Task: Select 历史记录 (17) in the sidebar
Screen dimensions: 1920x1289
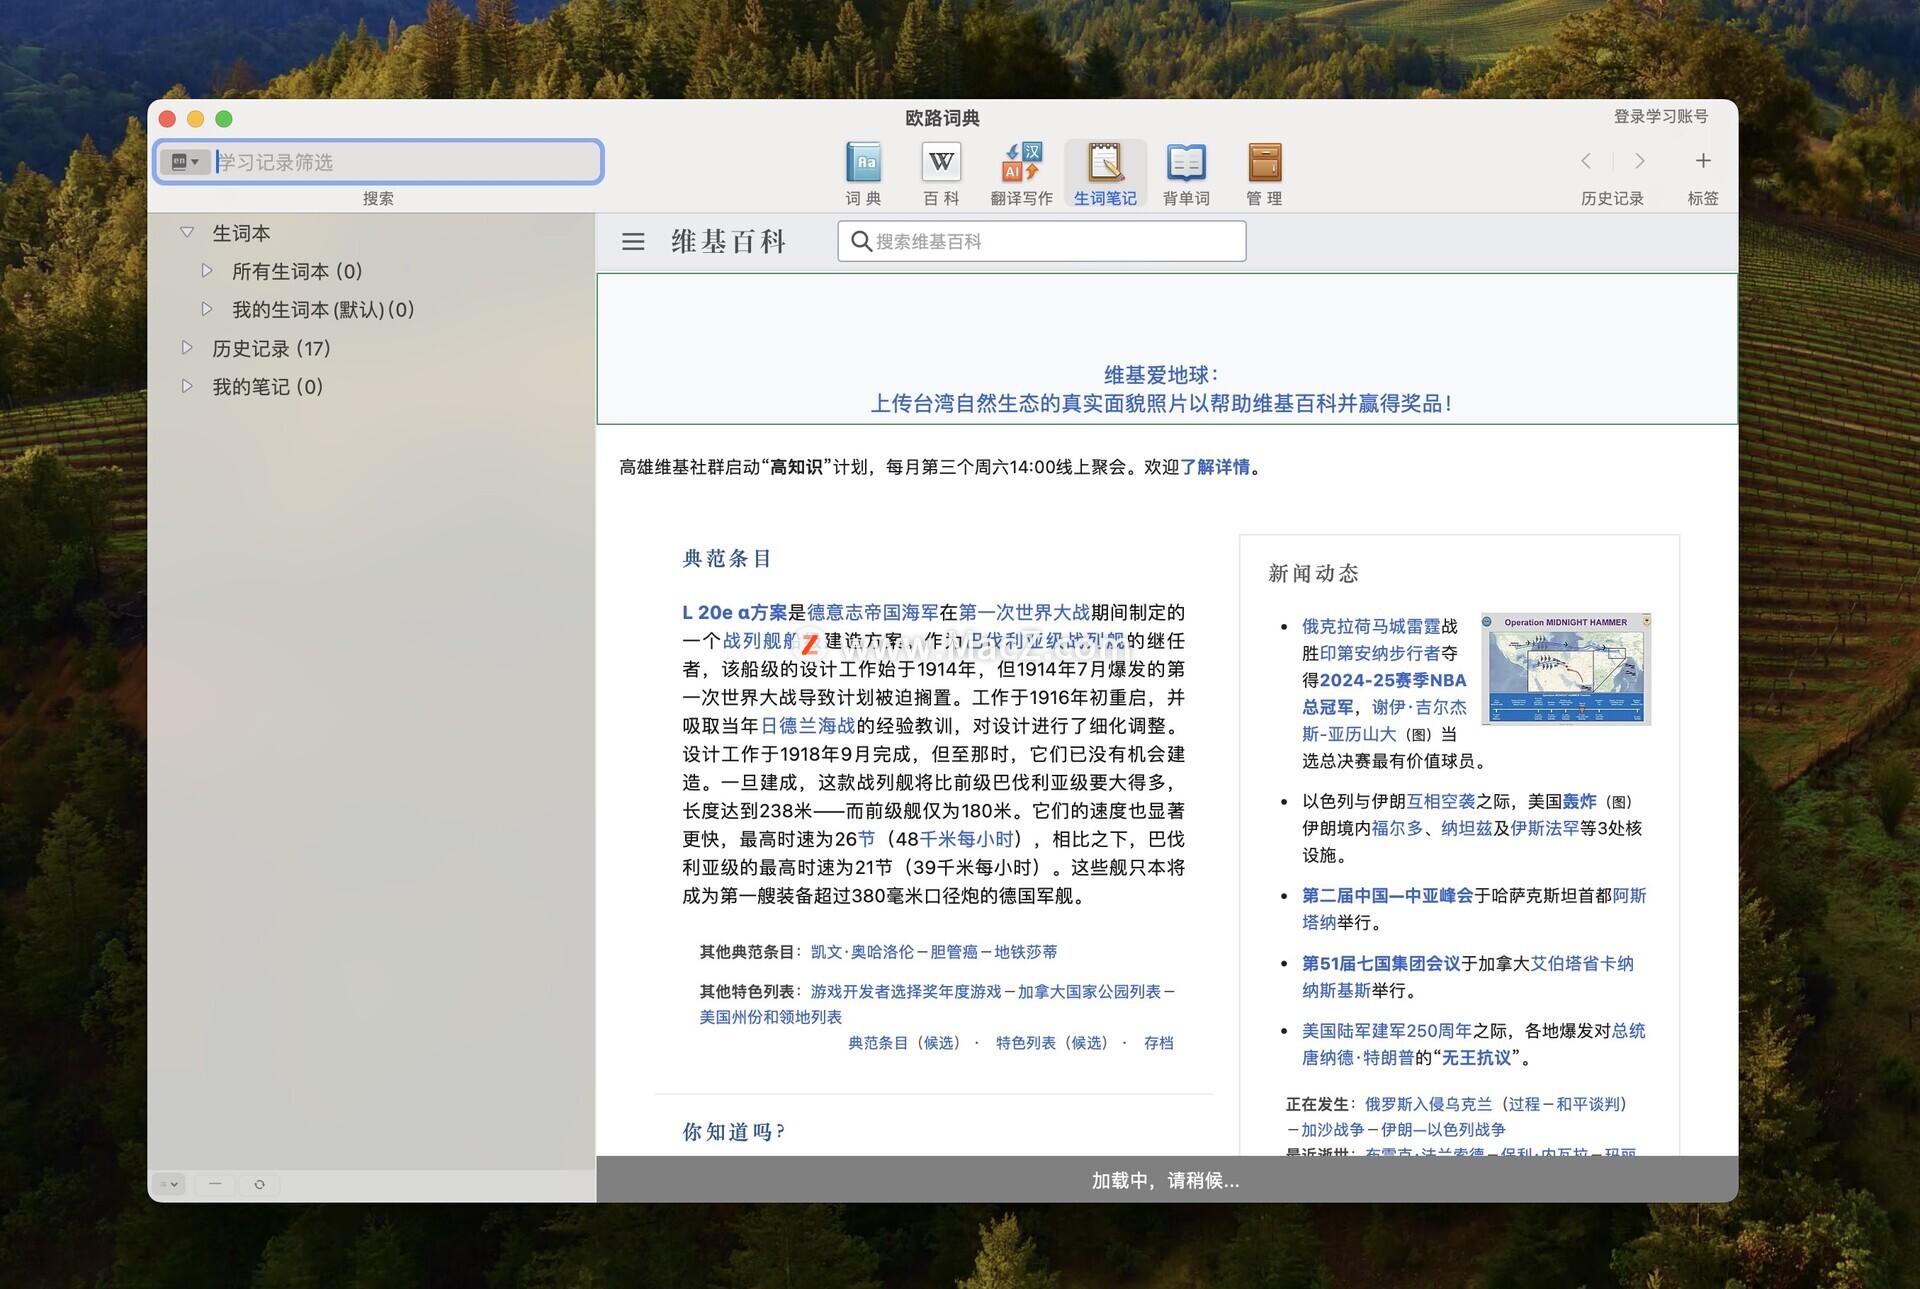Action: pos(271,348)
